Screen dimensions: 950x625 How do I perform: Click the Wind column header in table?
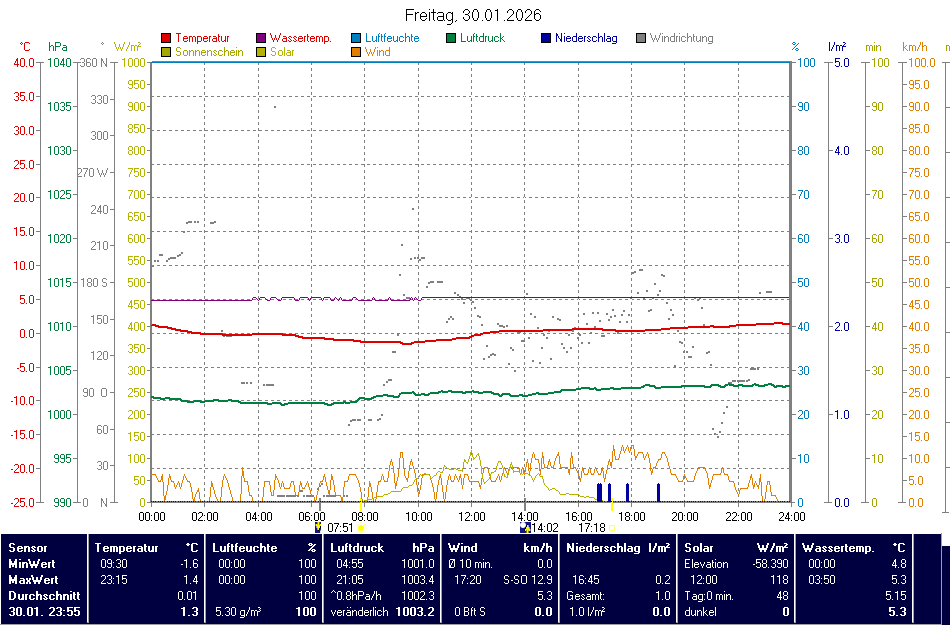(x=462, y=548)
